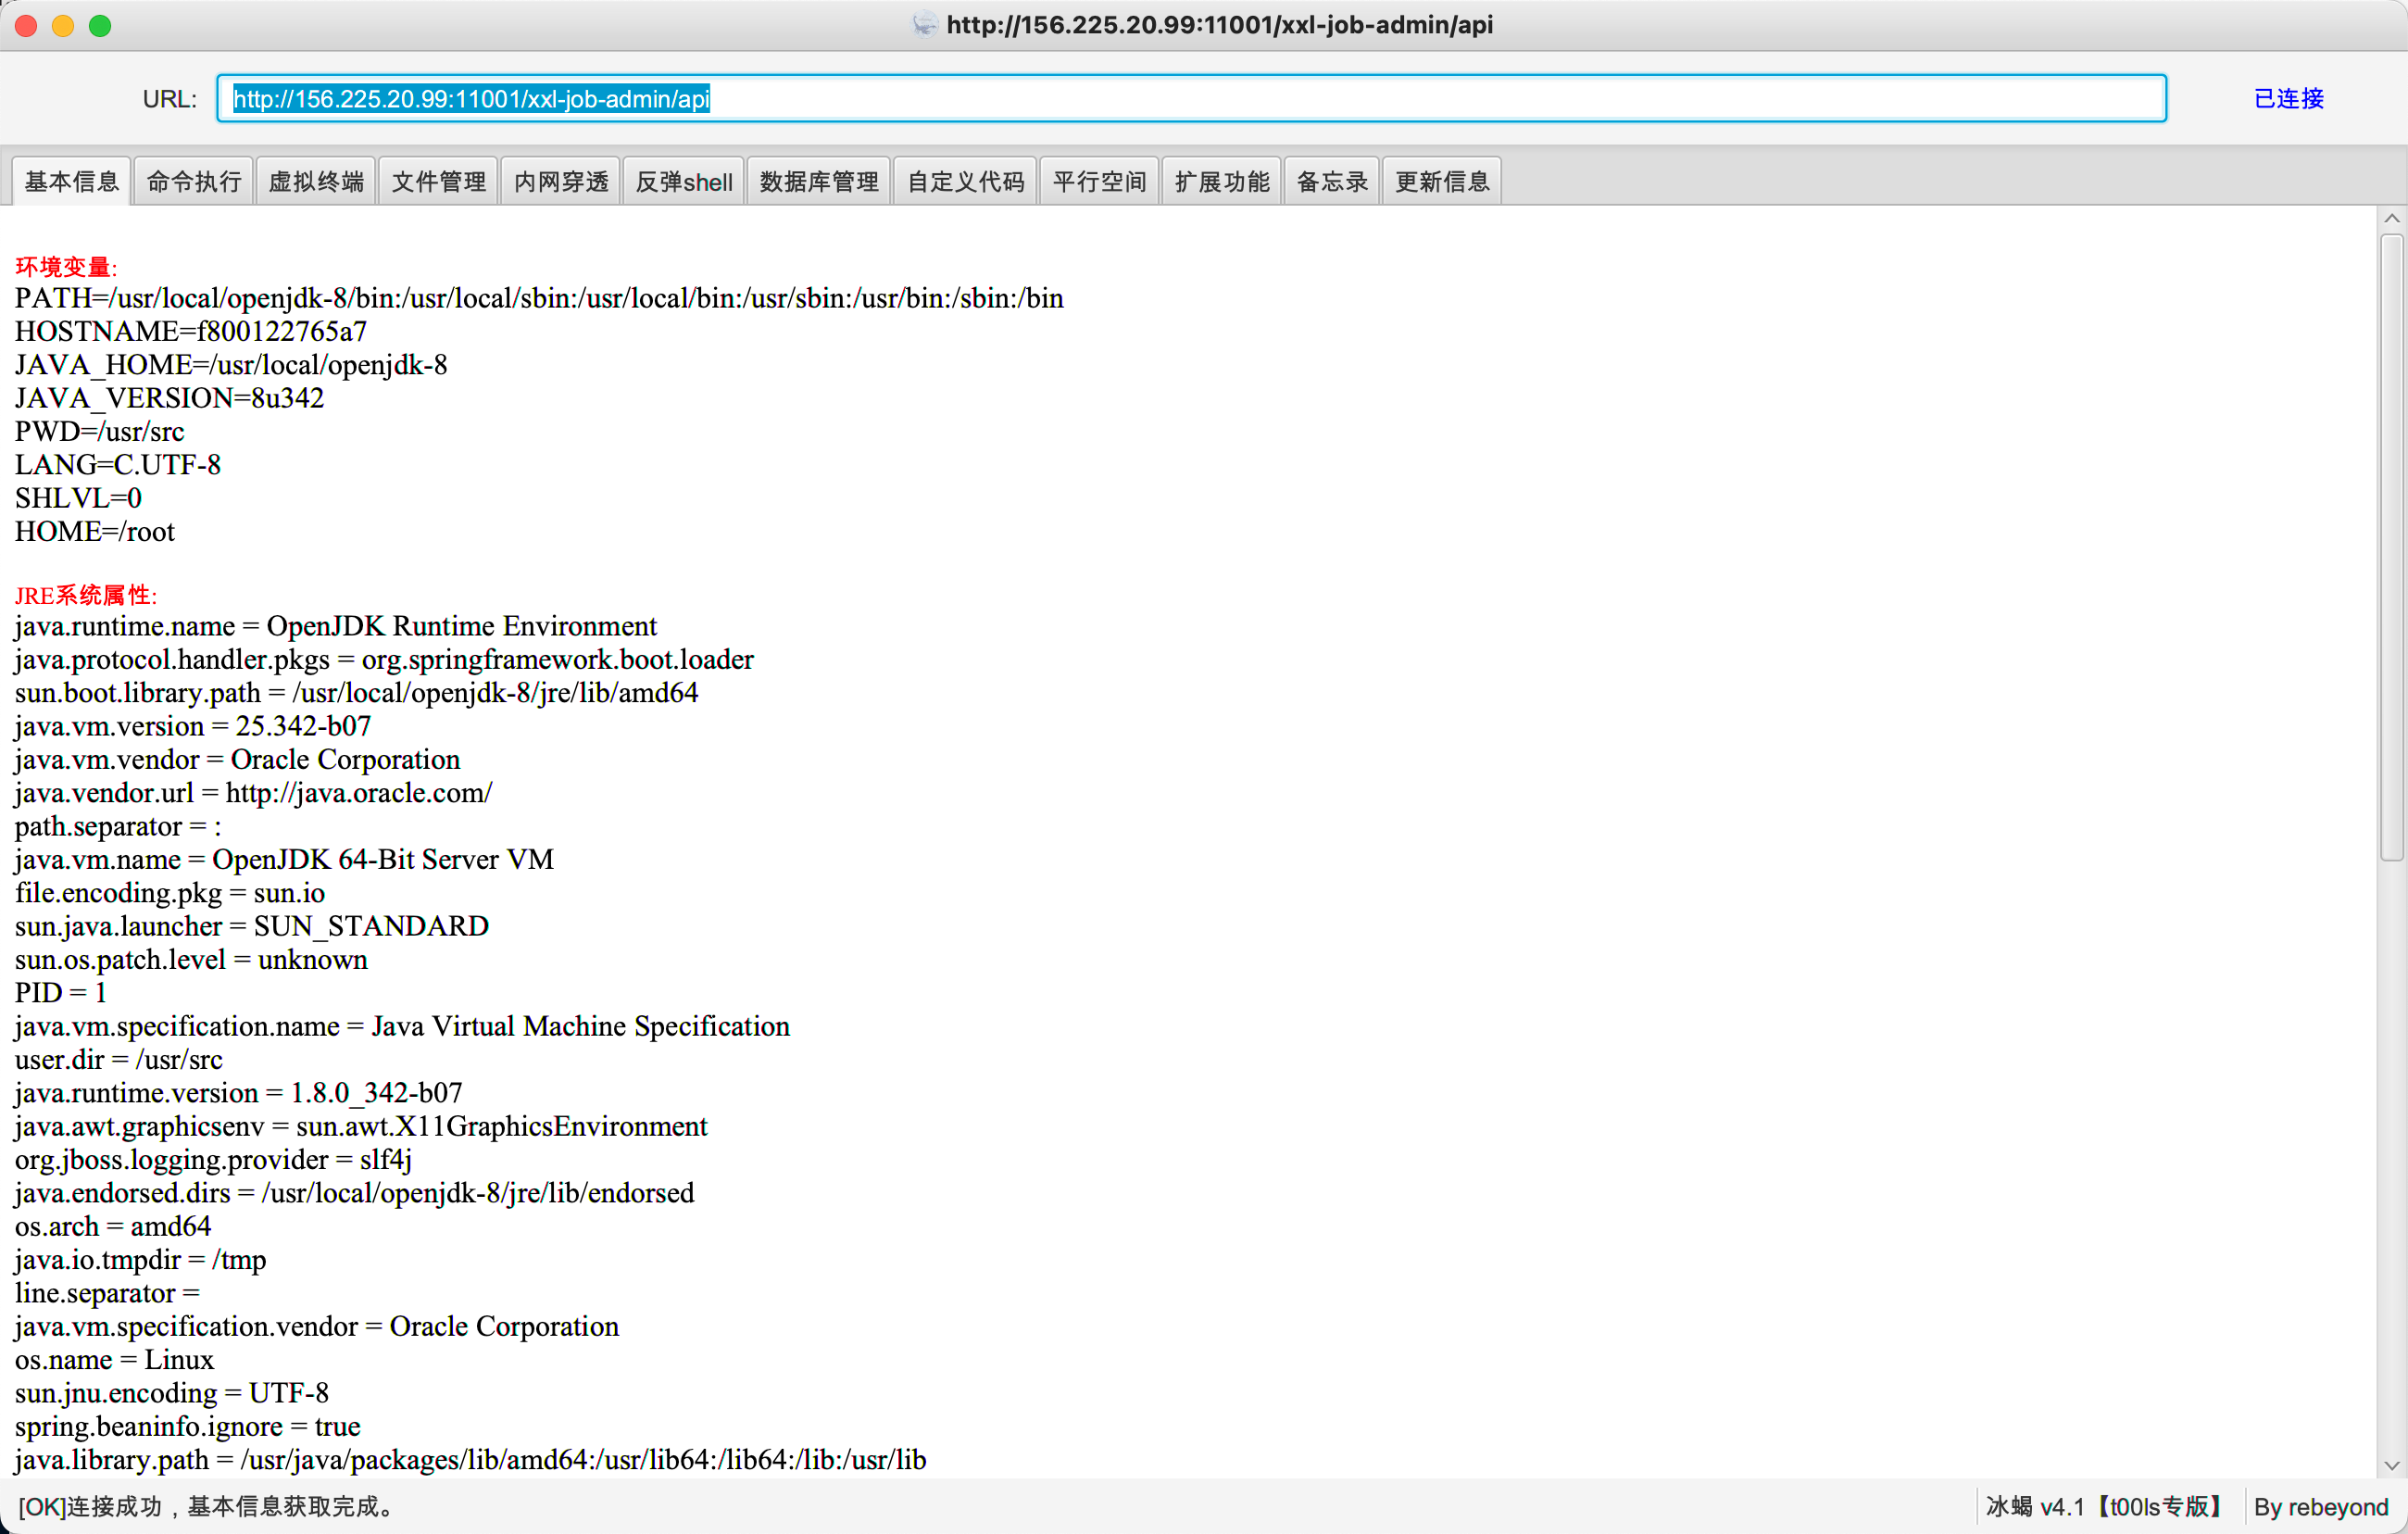Click the yellow minimize window button
Screen dimensions: 2408x1534
tap(63, 26)
